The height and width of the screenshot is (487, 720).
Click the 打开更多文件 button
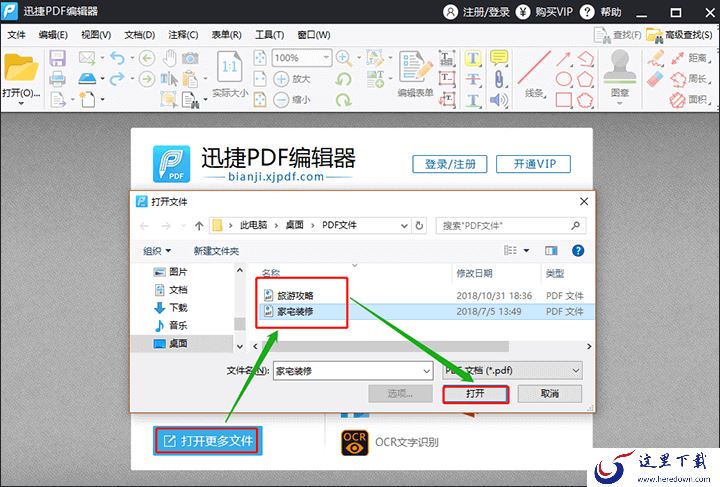coord(207,441)
